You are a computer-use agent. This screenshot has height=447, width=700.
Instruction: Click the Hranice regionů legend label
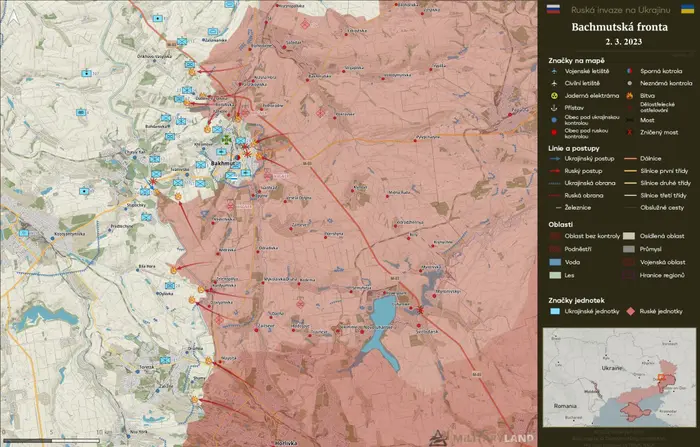[x=662, y=275]
